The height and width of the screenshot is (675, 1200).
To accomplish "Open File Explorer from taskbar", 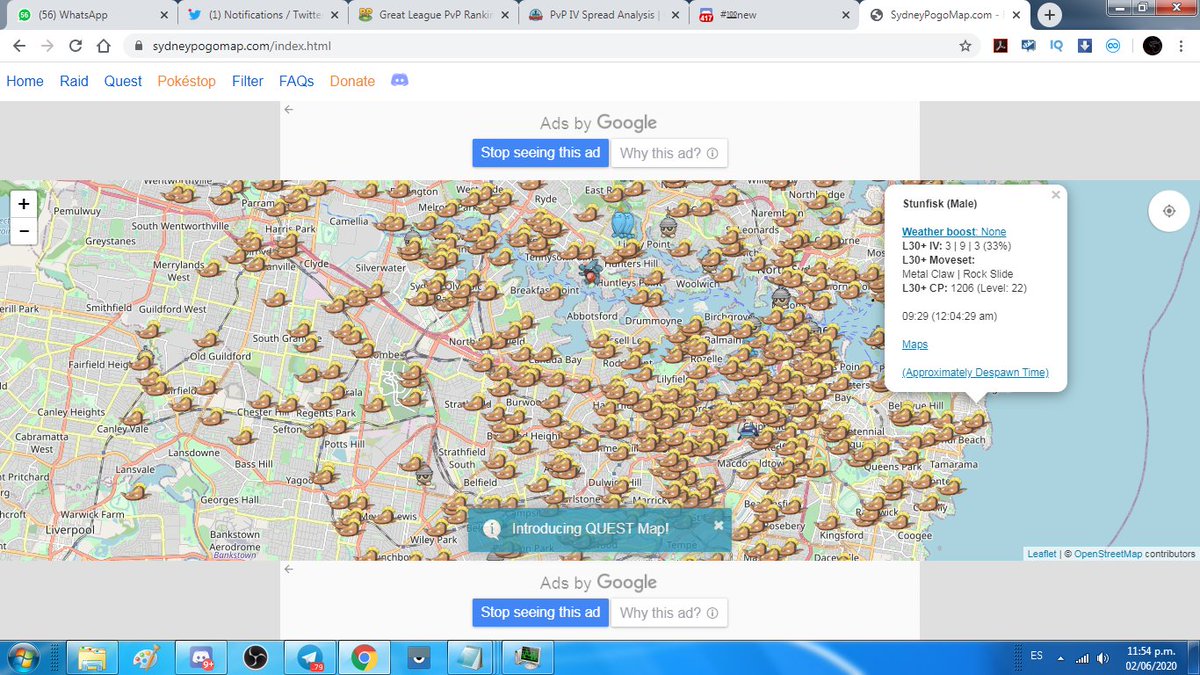I will (92, 657).
